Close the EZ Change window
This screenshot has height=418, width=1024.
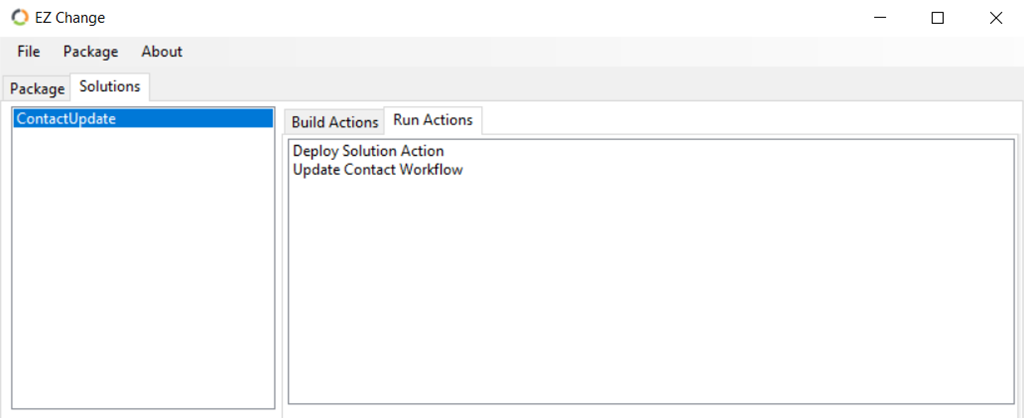995,18
